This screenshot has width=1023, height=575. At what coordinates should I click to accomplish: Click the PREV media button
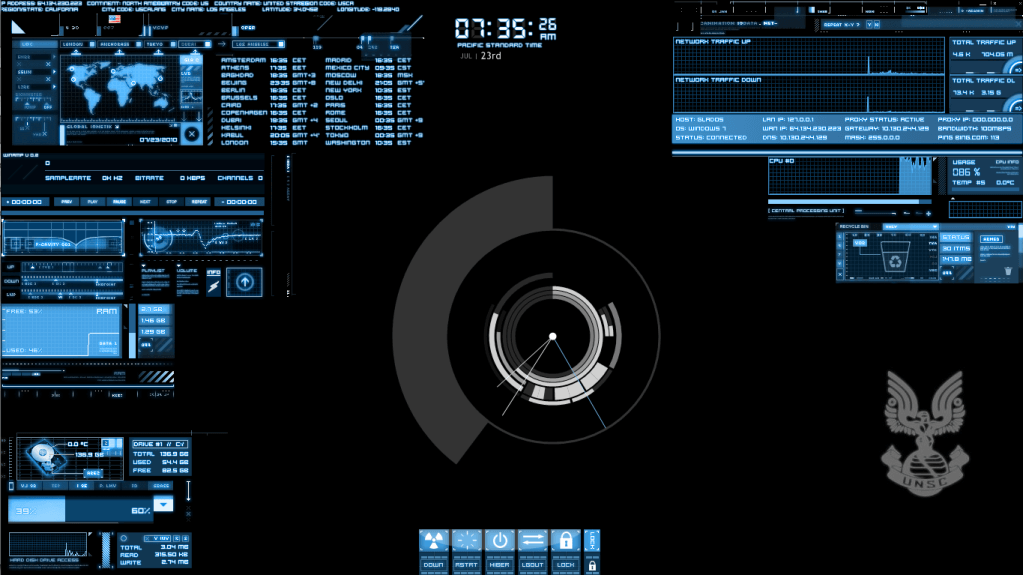(67, 202)
